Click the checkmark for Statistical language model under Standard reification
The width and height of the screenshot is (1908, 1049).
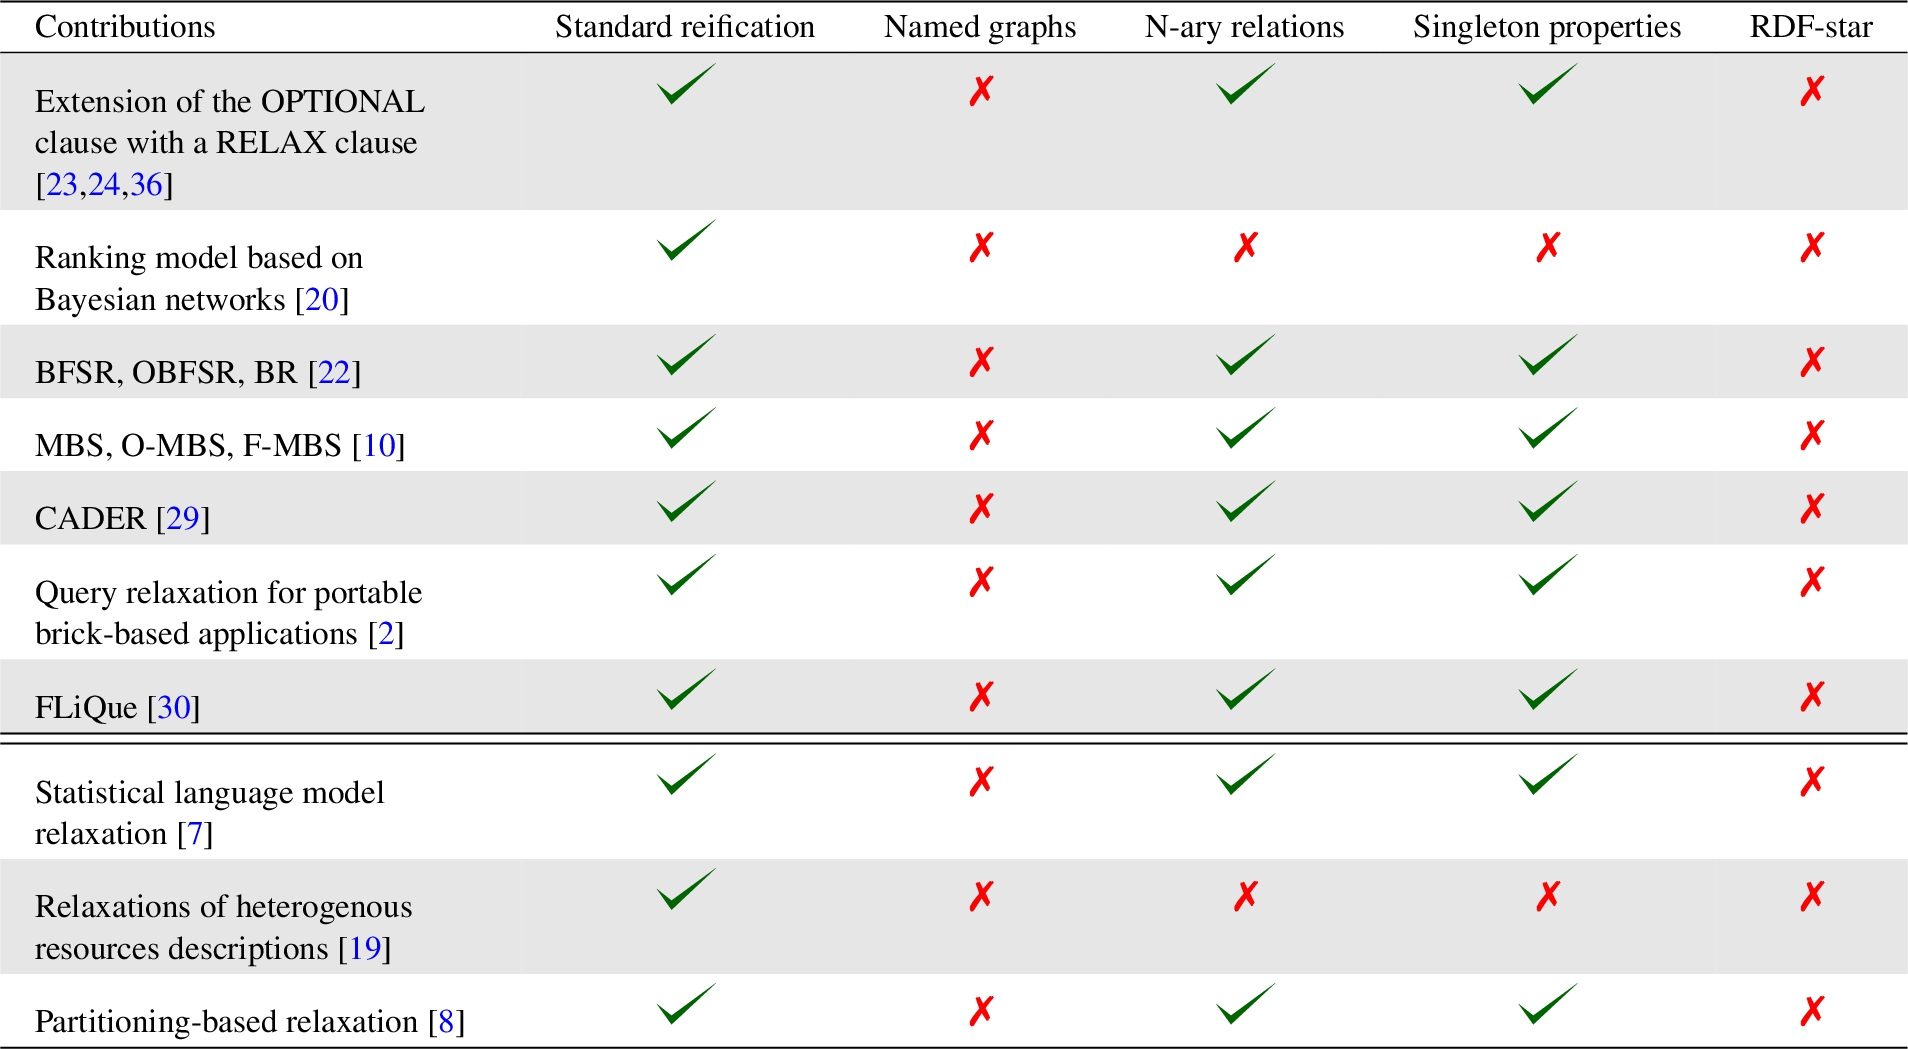click(686, 775)
